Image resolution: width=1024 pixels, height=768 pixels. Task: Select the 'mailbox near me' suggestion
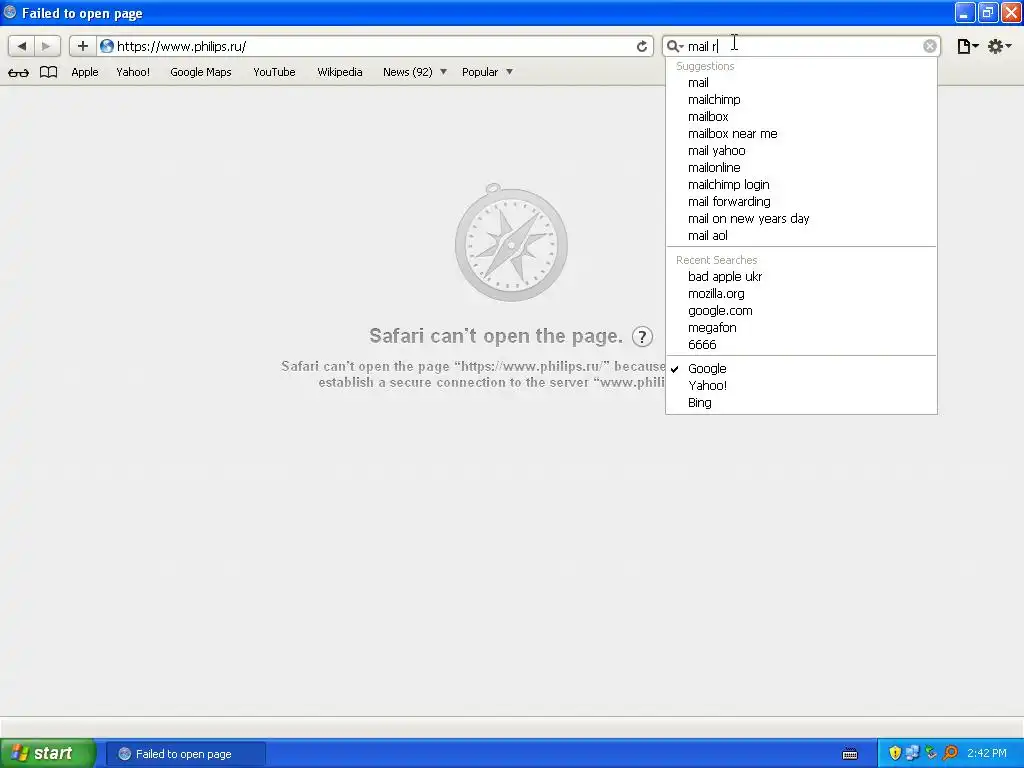tap(801, 134)
